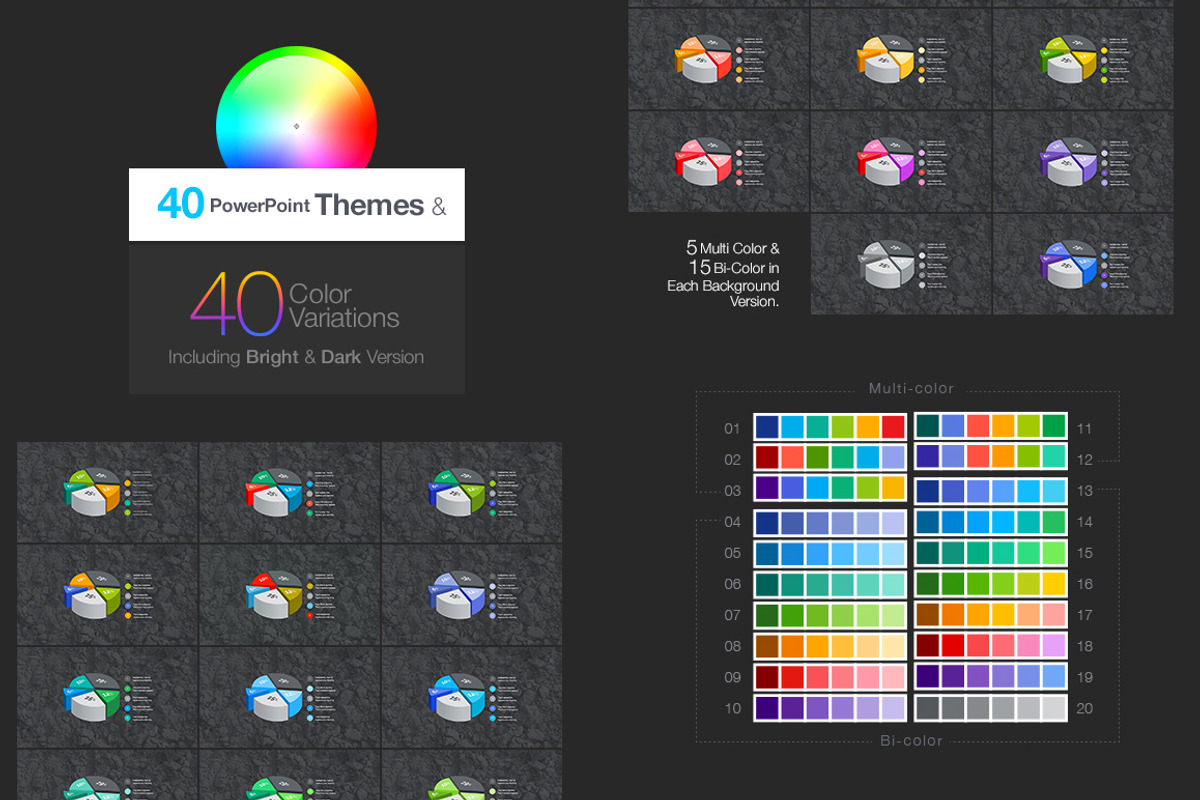
Task: Open the lime and yellow pie chart slide
Action: [x=1083, y=59]
